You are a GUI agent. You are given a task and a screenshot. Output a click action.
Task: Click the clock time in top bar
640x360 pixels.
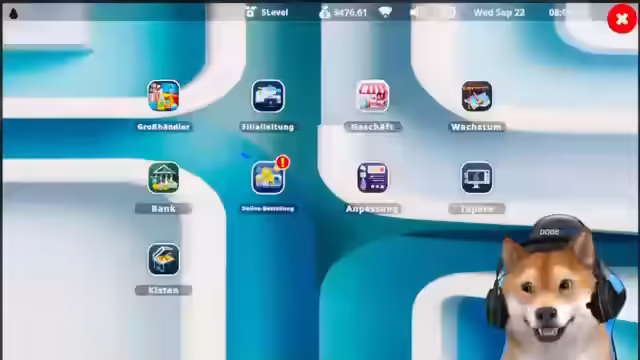pos(558,13)
